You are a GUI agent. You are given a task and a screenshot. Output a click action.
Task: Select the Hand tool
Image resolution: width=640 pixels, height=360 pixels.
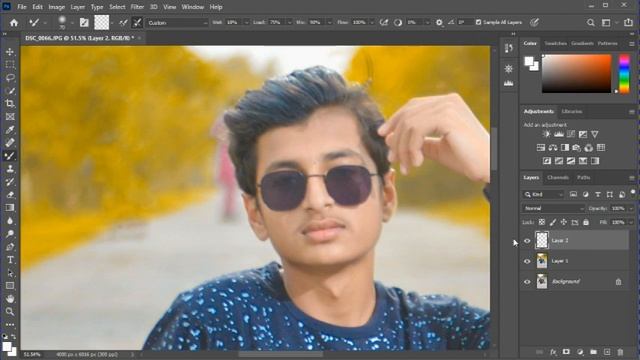[x=10, y=299]
